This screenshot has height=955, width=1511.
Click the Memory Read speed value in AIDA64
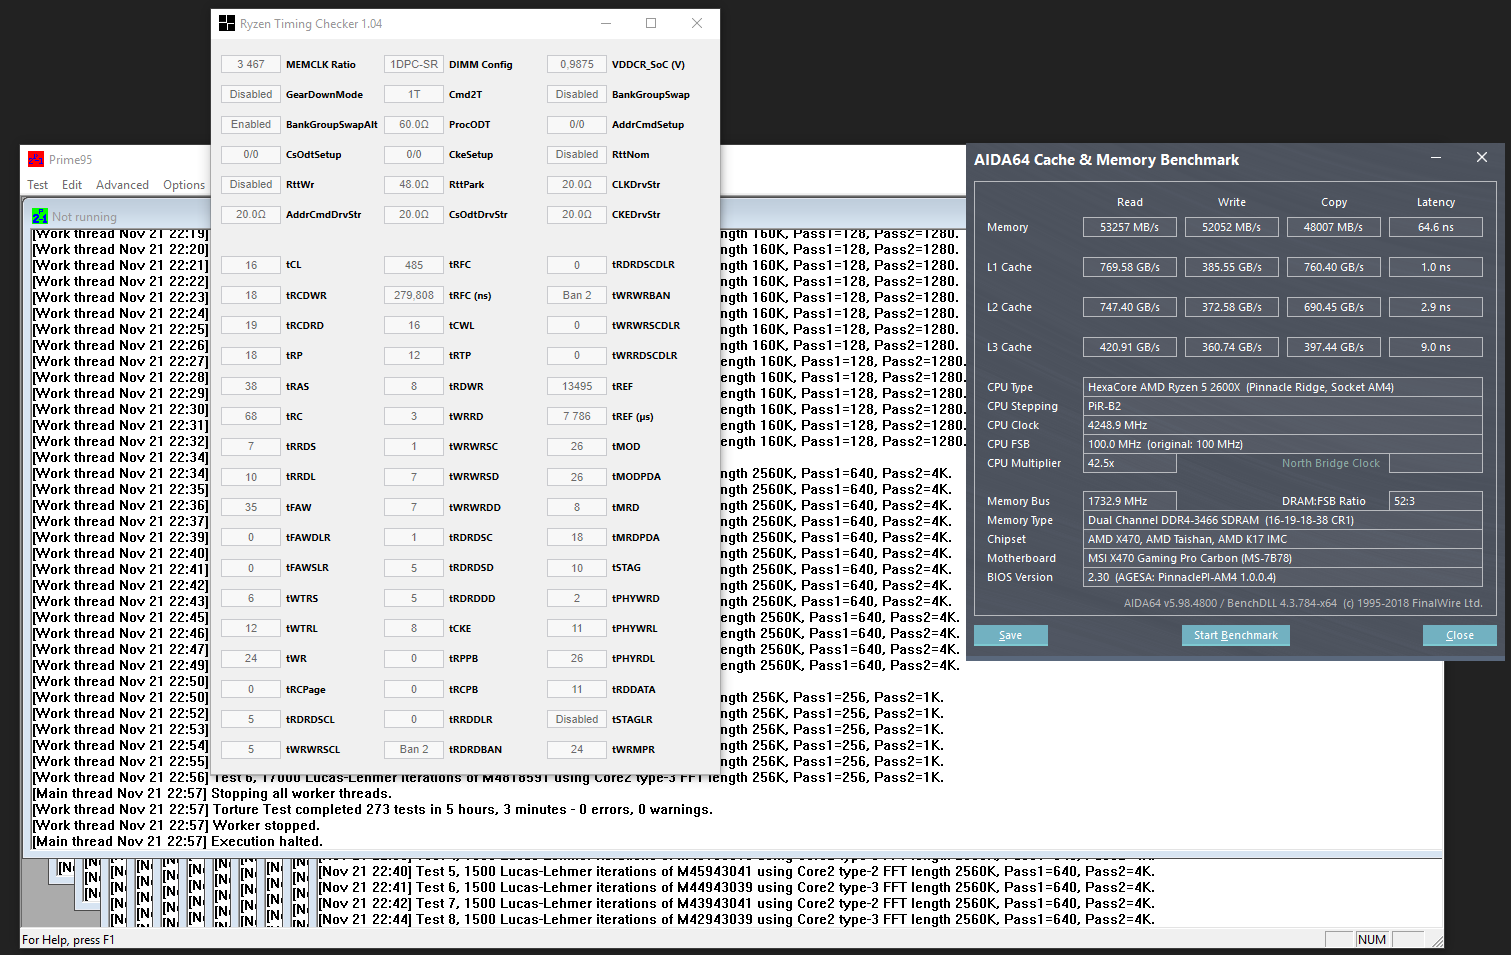tap(1130, 227)
